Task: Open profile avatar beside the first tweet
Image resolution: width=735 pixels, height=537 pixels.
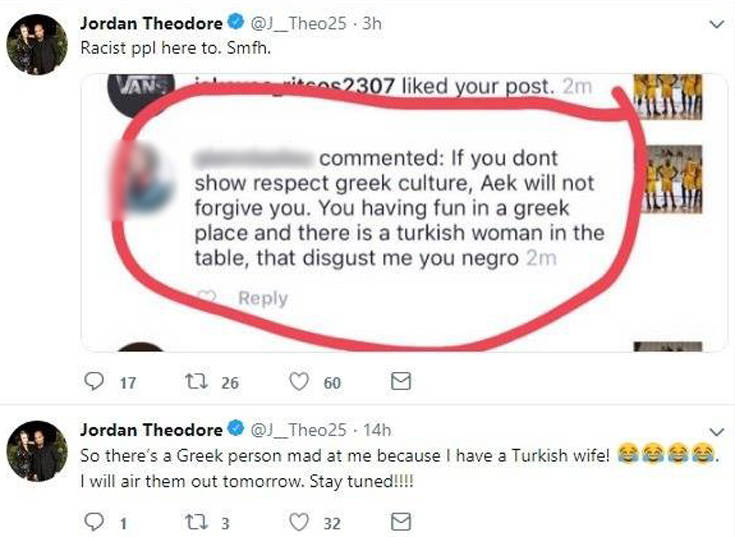Action: click(x=37, y=45)
